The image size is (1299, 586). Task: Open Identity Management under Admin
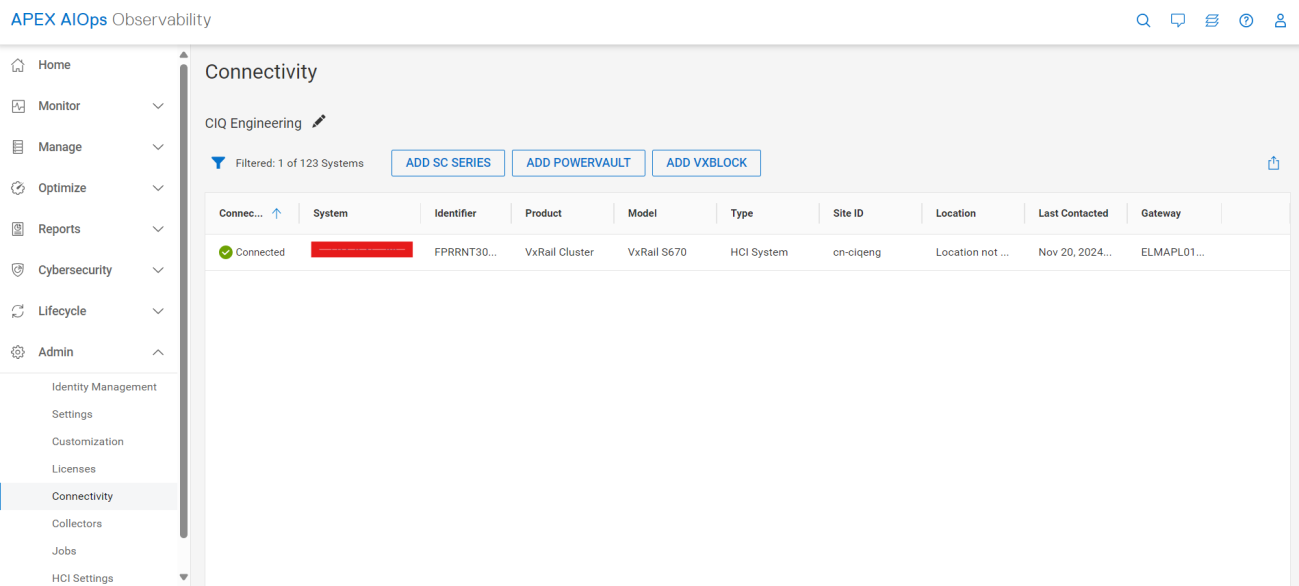click(104, 387)
